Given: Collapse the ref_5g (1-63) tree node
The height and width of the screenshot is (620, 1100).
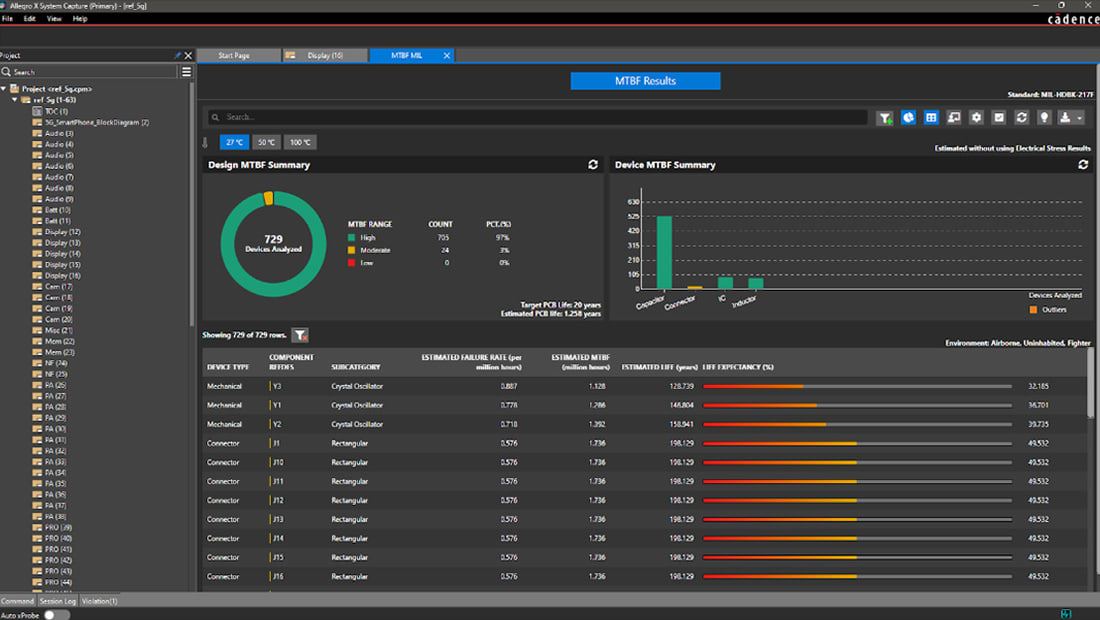Looking at the screenshot, I should [x=15, y=100].
